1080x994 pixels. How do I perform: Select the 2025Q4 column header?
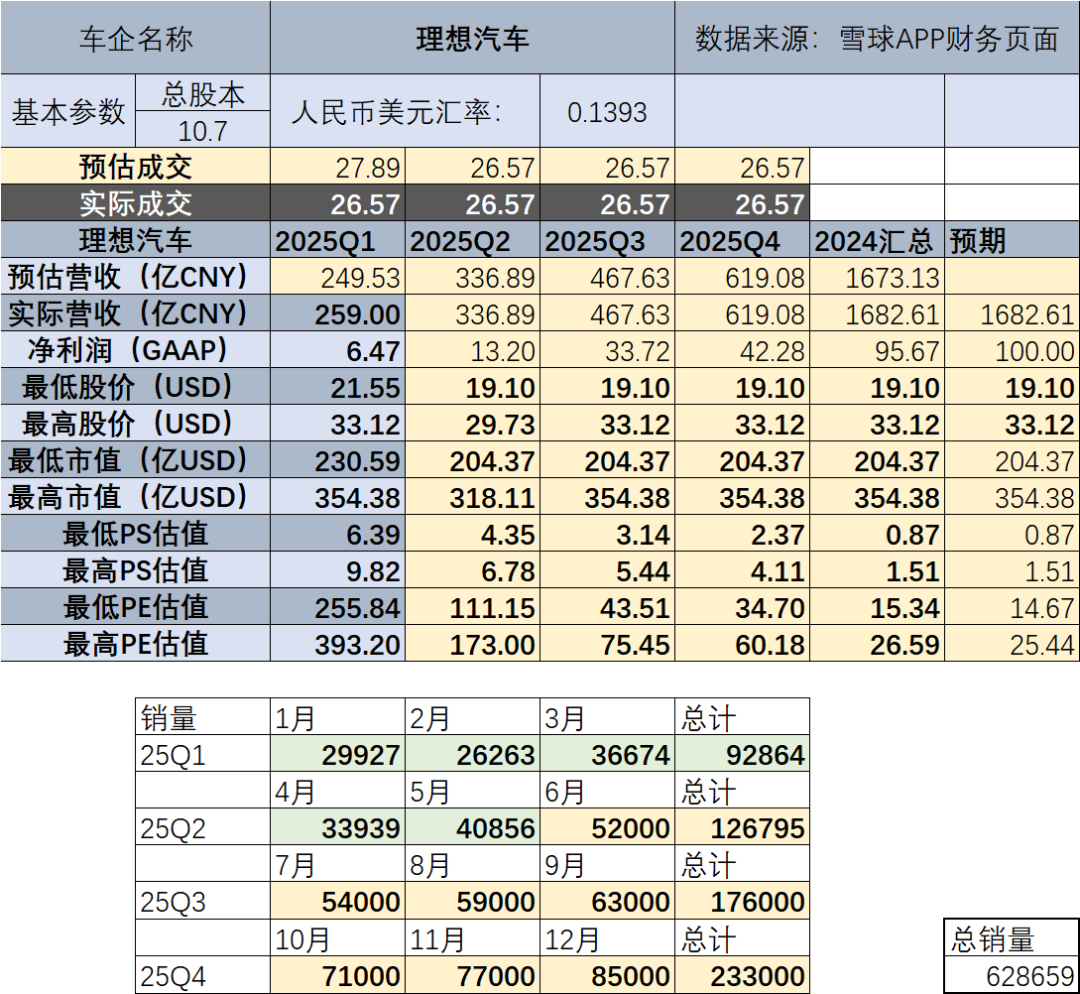742,240
